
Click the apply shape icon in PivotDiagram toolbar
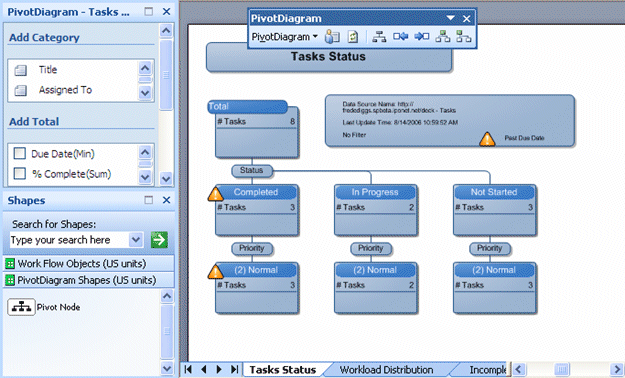(x=332, y=37)
